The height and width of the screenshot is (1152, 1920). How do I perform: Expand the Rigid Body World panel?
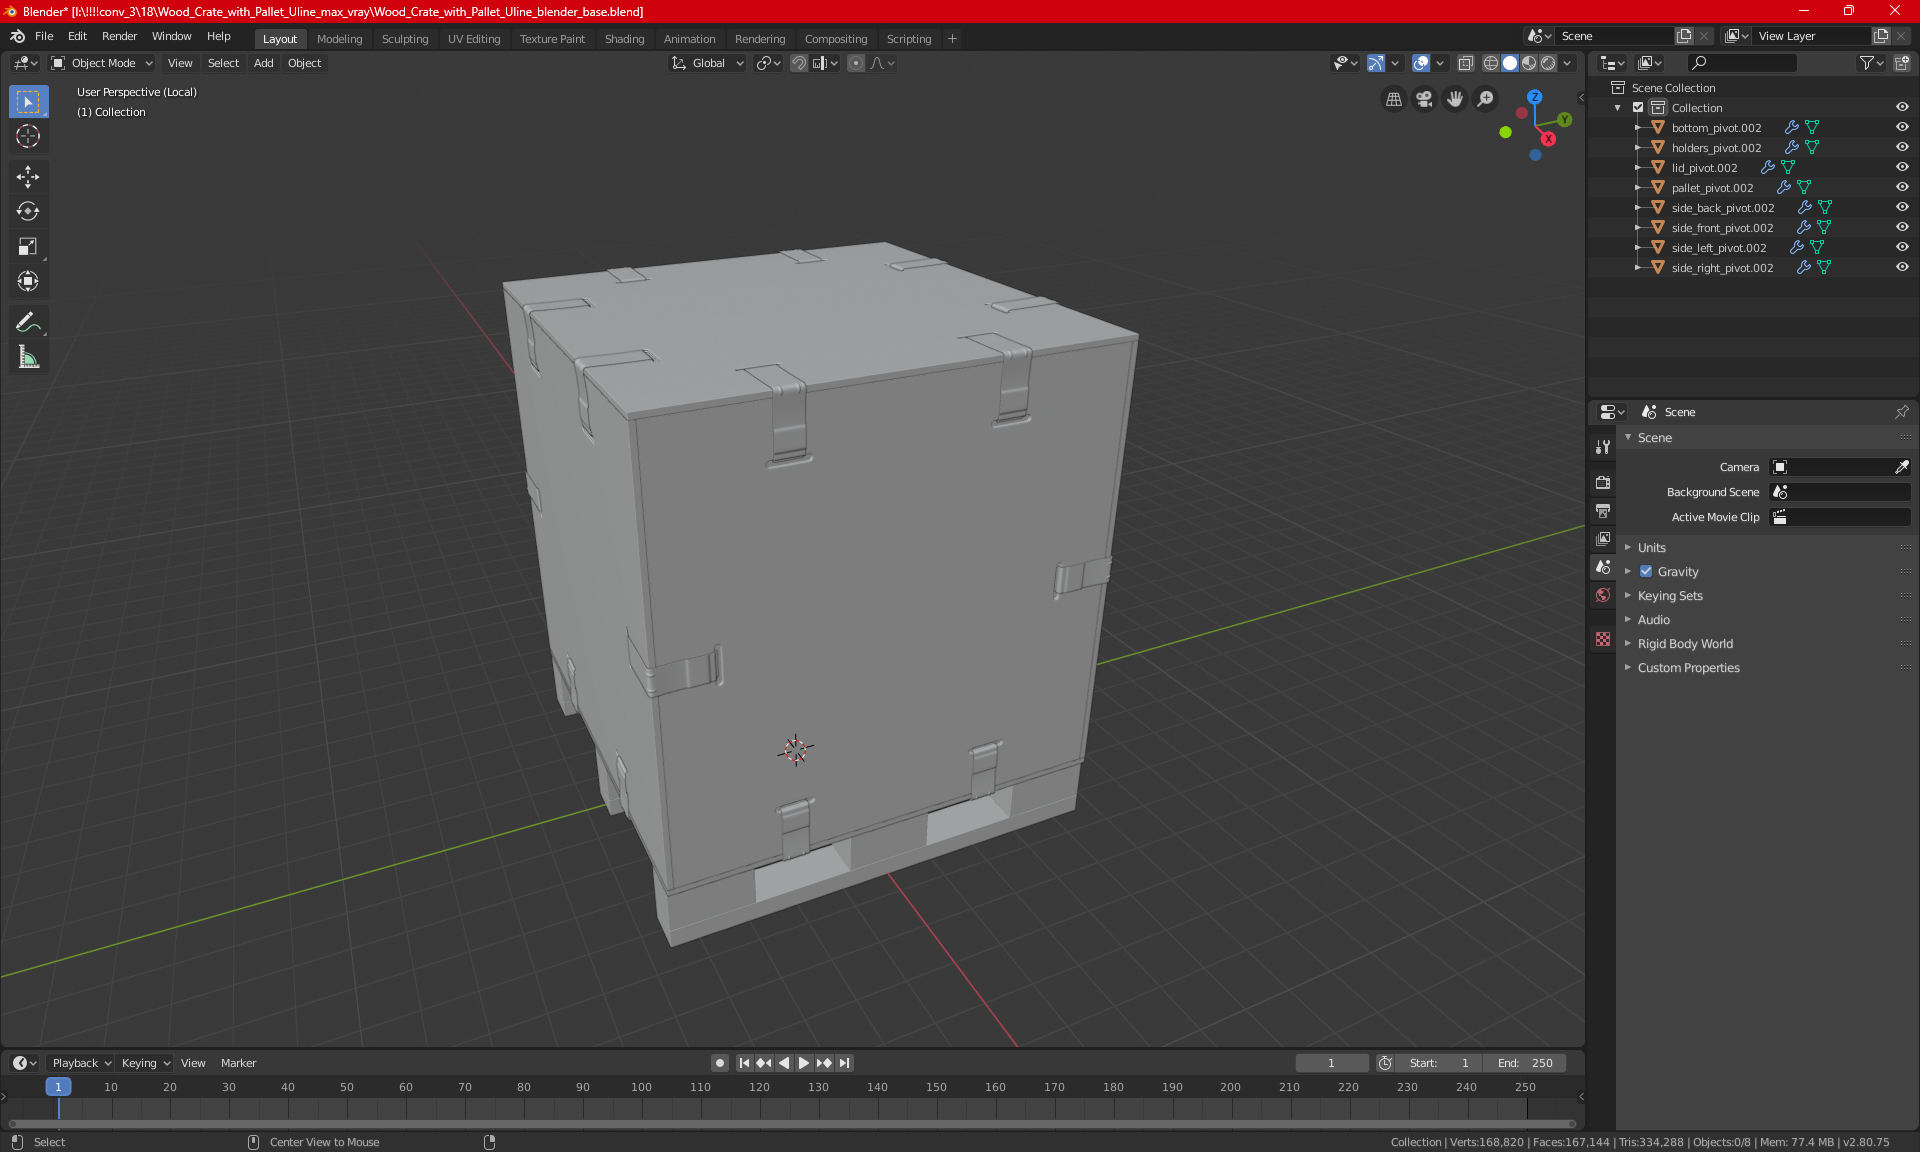[x=1685, y=644]
